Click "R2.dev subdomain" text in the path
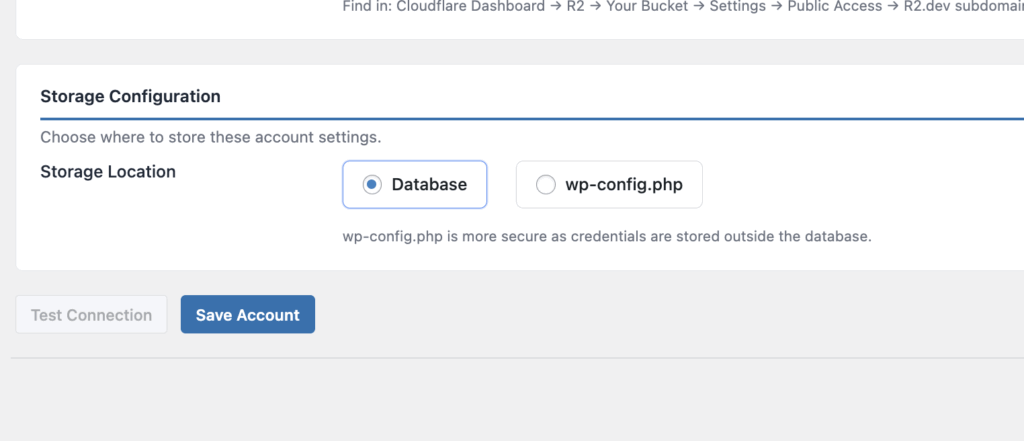 click(961, 5)
